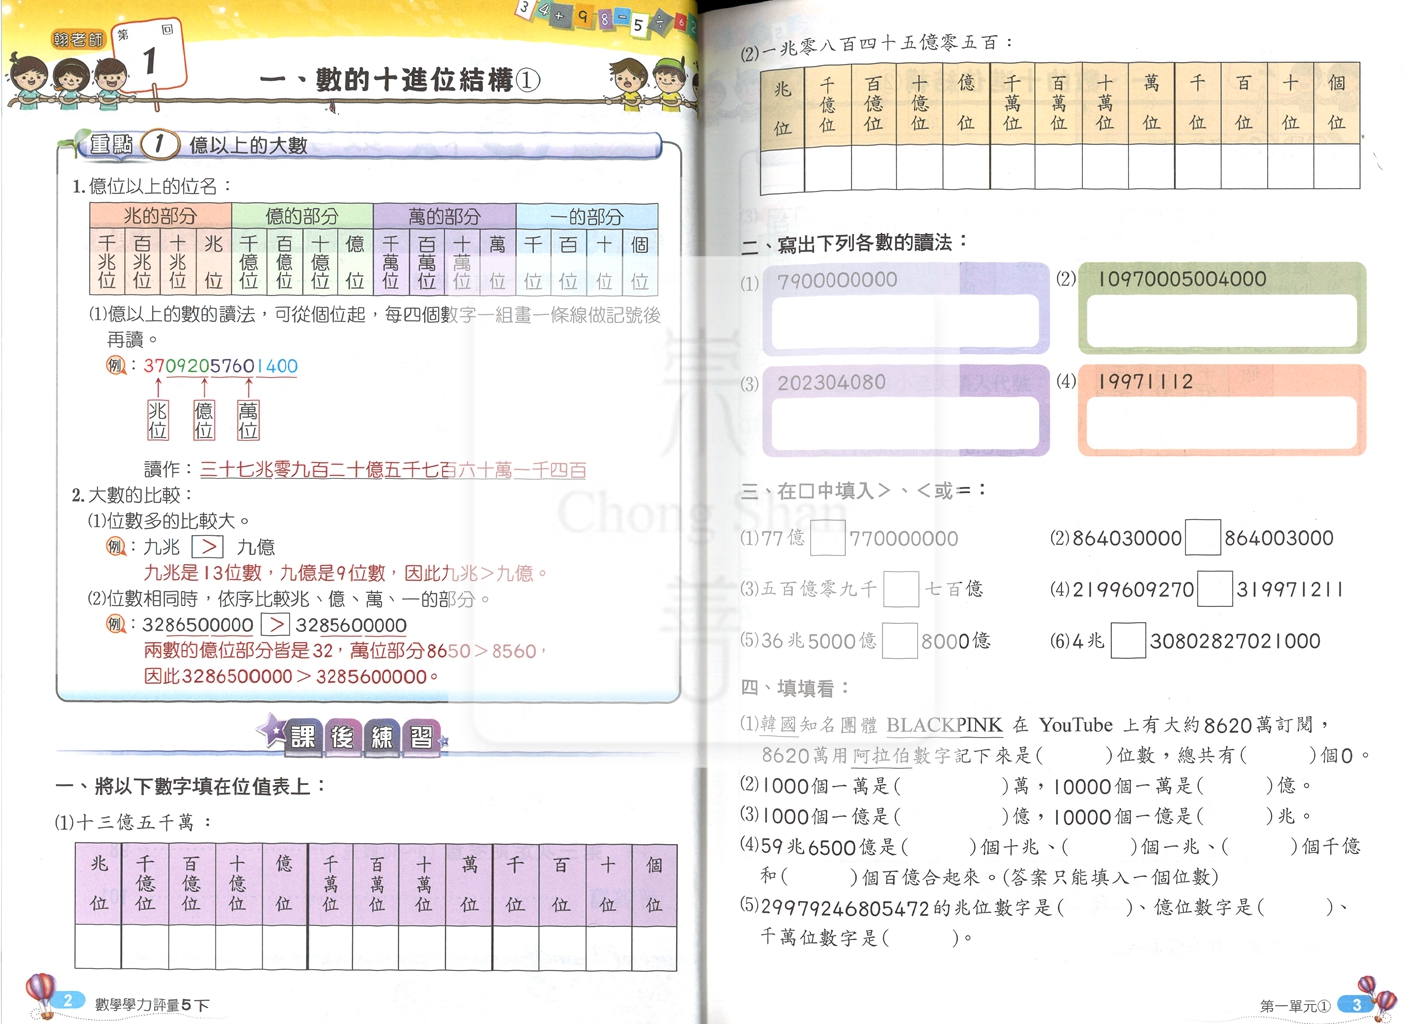Select the question "(1)十三億五千萬:"
Viewport: 1409px width, 1024px height.
tap(134, 822)
